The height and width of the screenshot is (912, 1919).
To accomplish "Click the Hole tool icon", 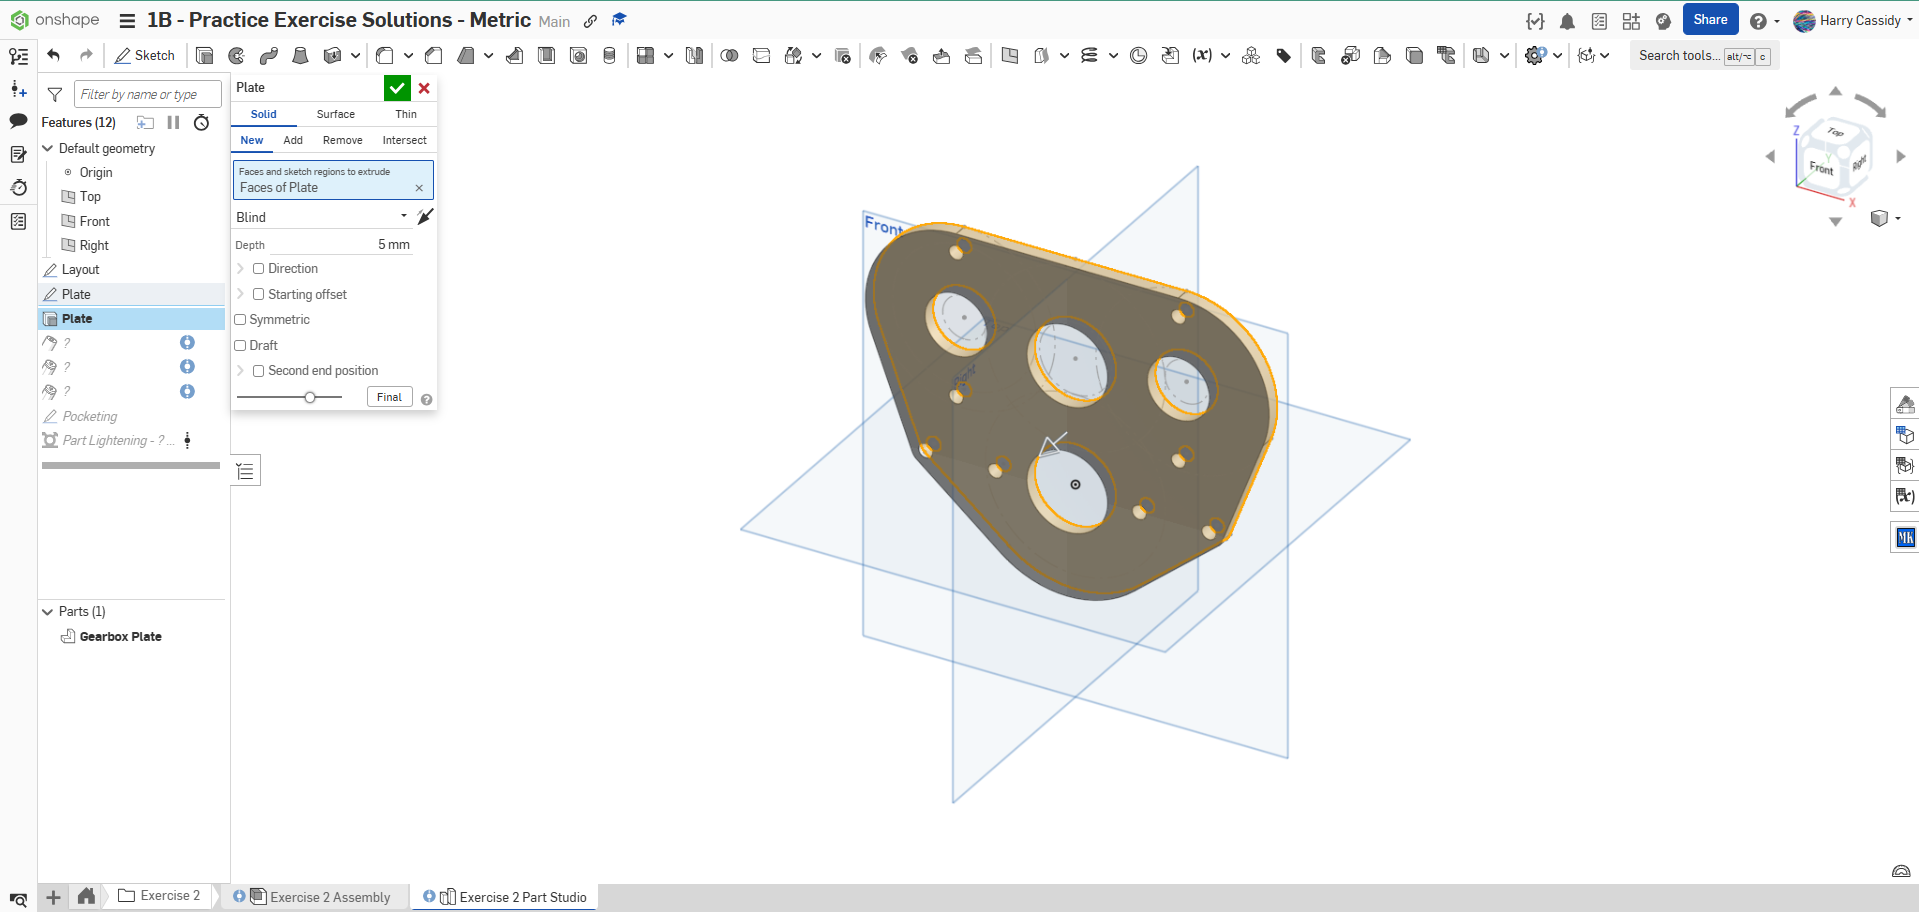I will tap(578, 56).
